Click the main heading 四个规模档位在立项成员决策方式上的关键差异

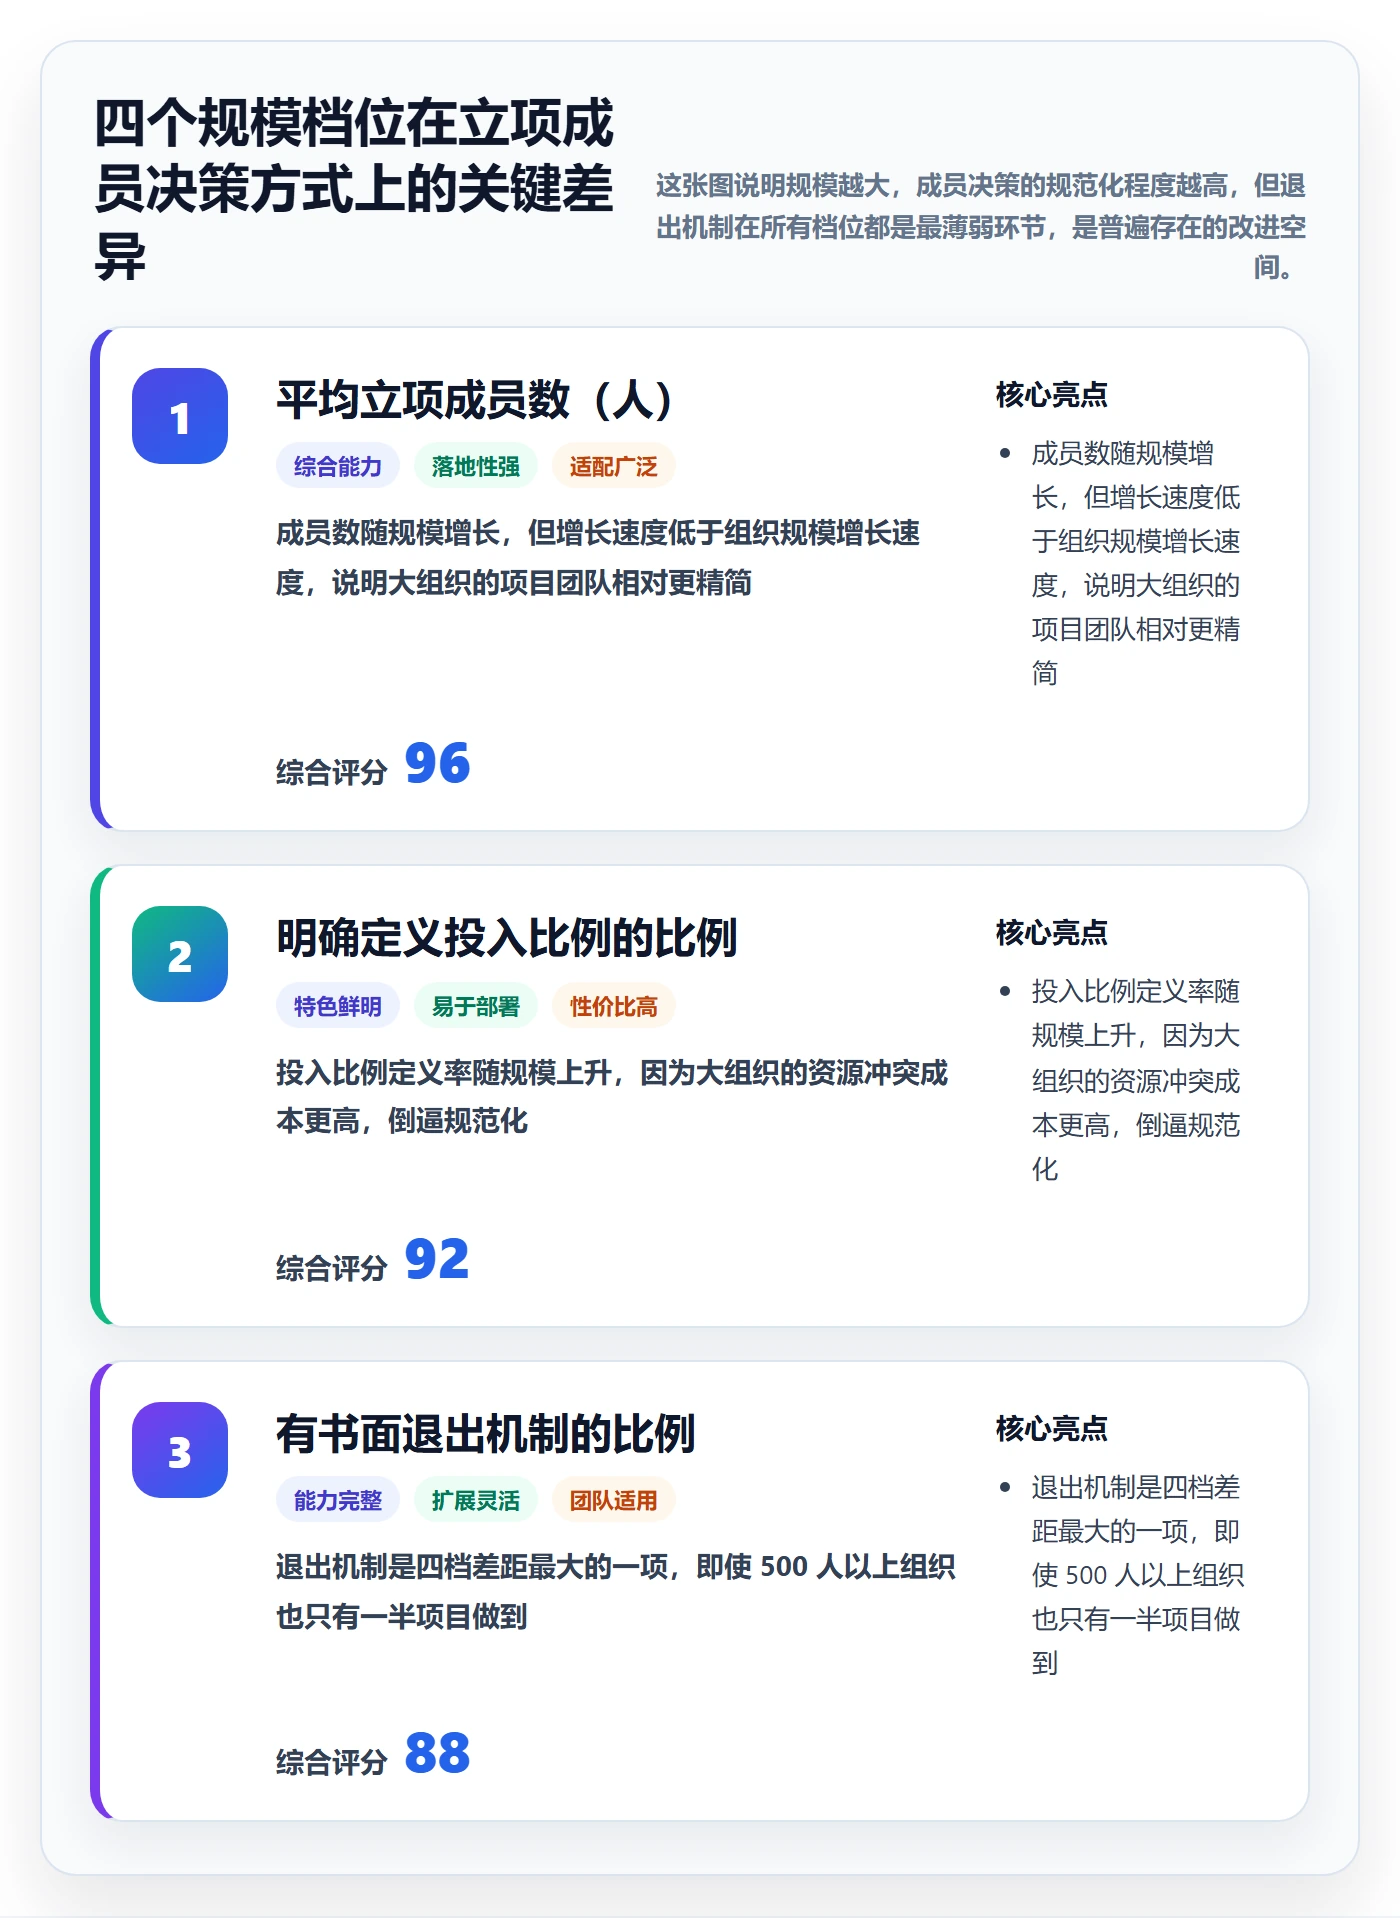click(354, 190)
